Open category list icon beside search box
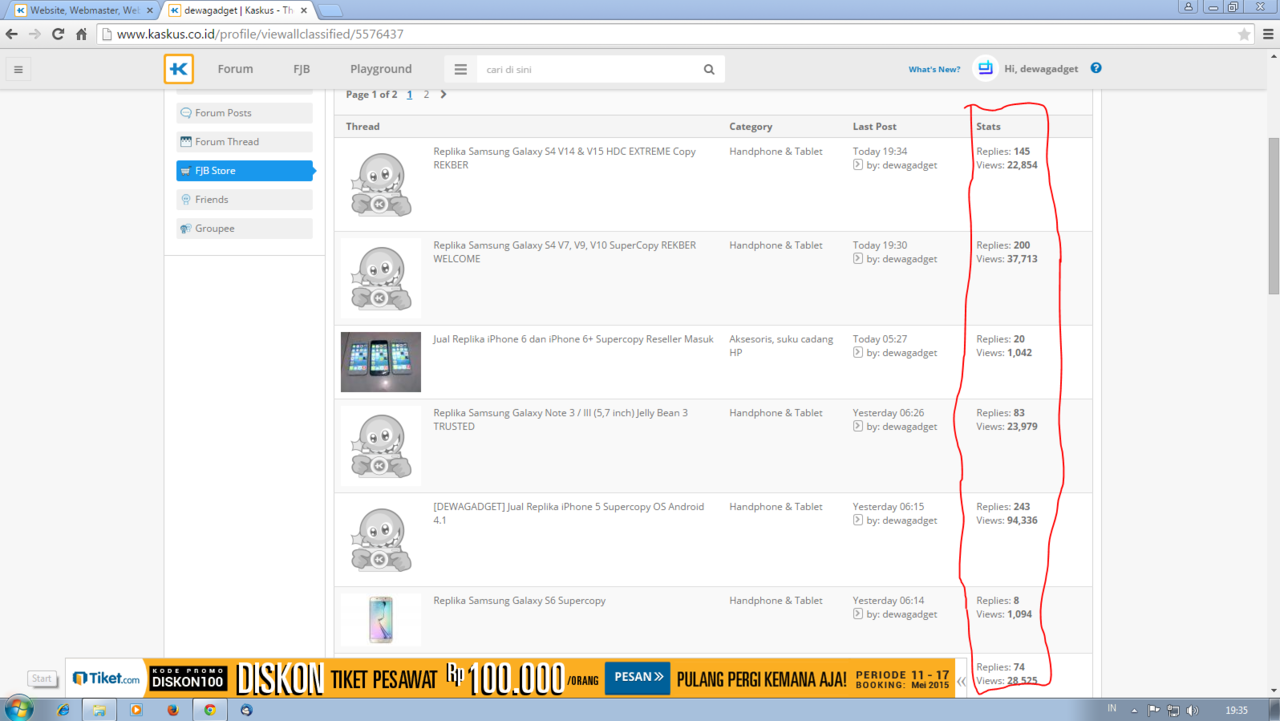Image resolution: width=1280 pixels, height=721 pixels. point(461,69)
